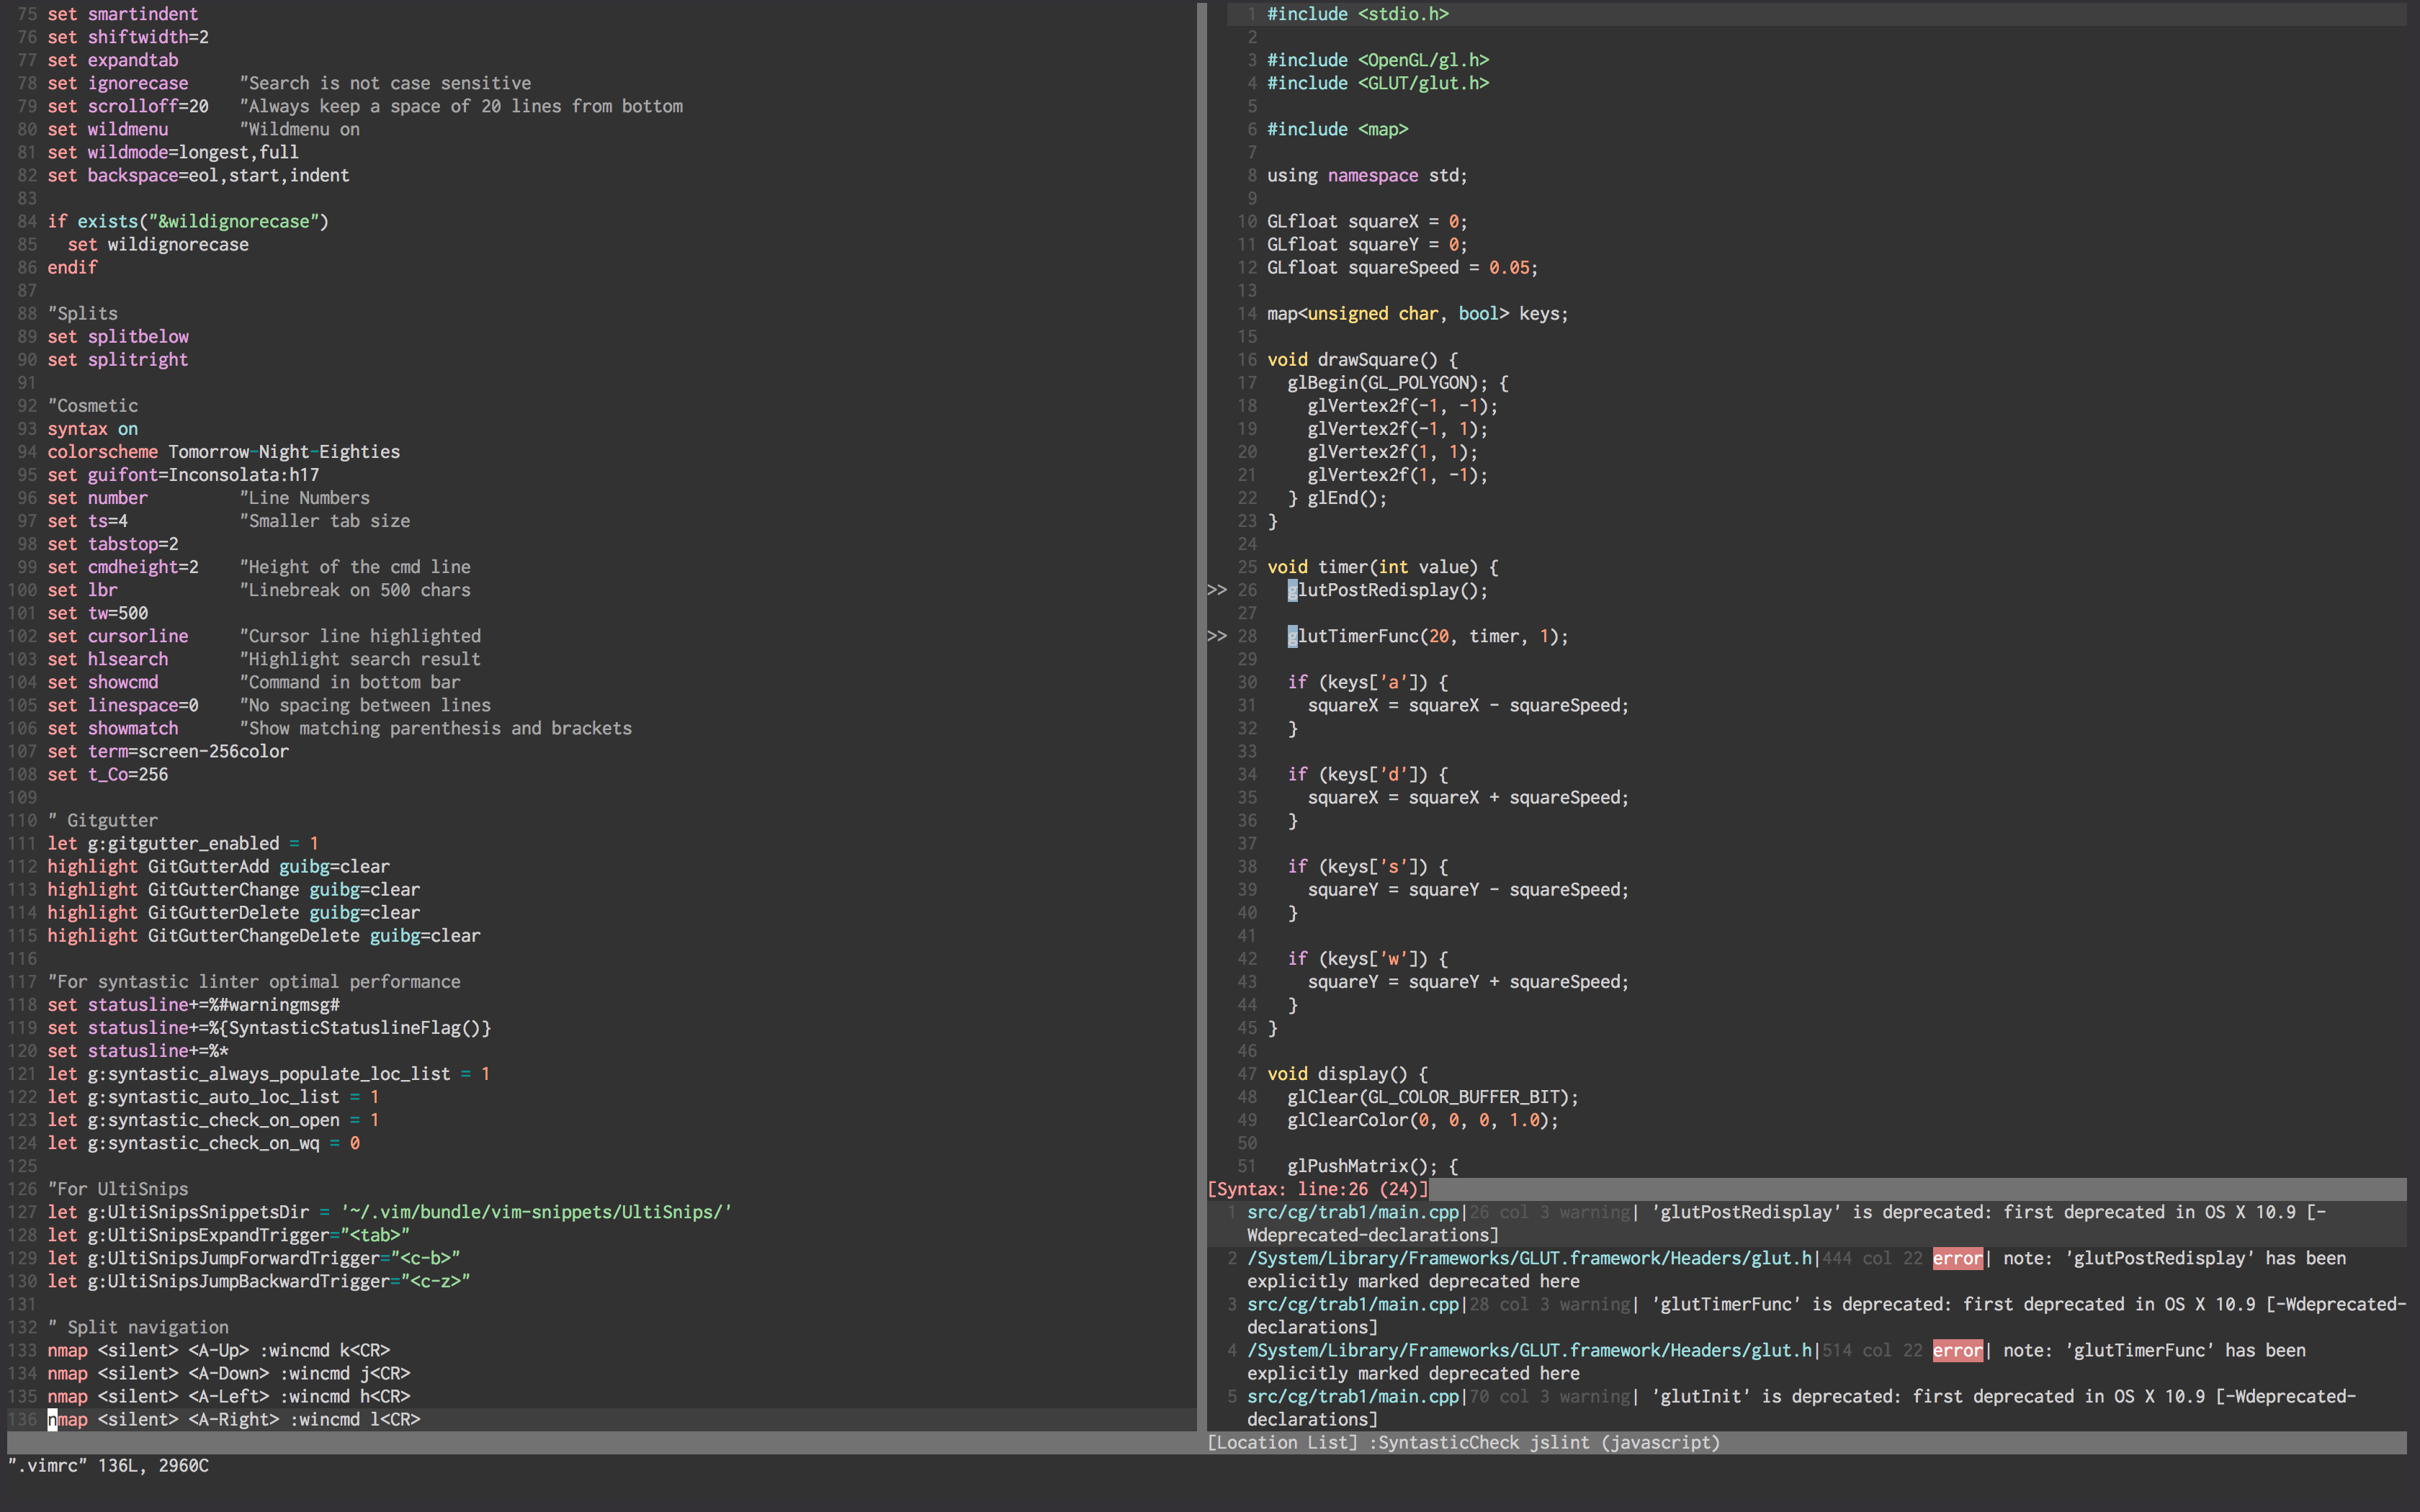Click 'if exists("&wildignorecase")' line
Image resolution: width=2420 pixels, height=1512 pixels.
click(188, 221)
